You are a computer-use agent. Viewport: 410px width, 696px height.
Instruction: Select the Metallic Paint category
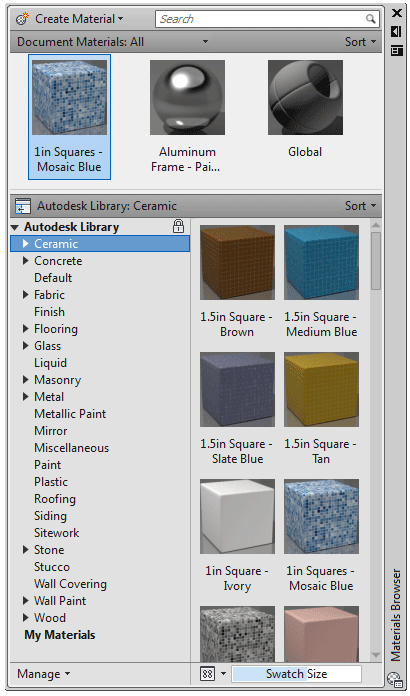70,414
